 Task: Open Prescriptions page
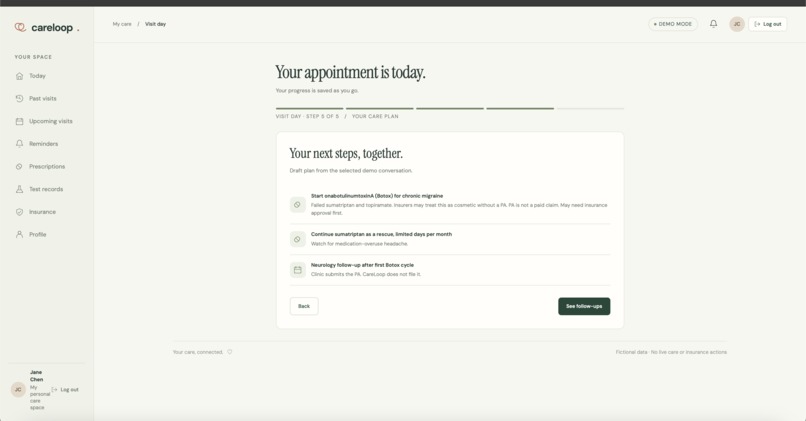[x=47, y=167]
